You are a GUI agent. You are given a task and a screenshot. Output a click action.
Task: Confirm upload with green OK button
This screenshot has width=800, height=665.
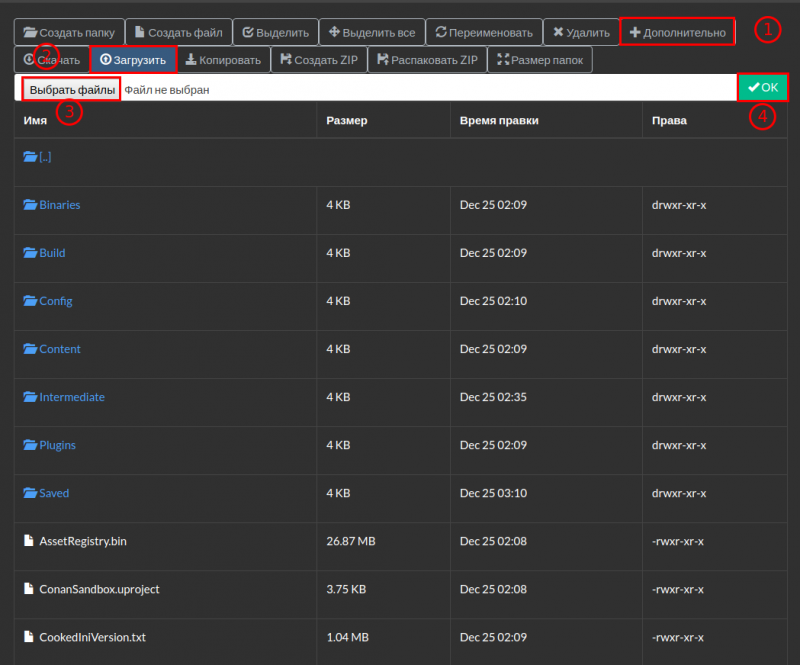click(763, 87)
